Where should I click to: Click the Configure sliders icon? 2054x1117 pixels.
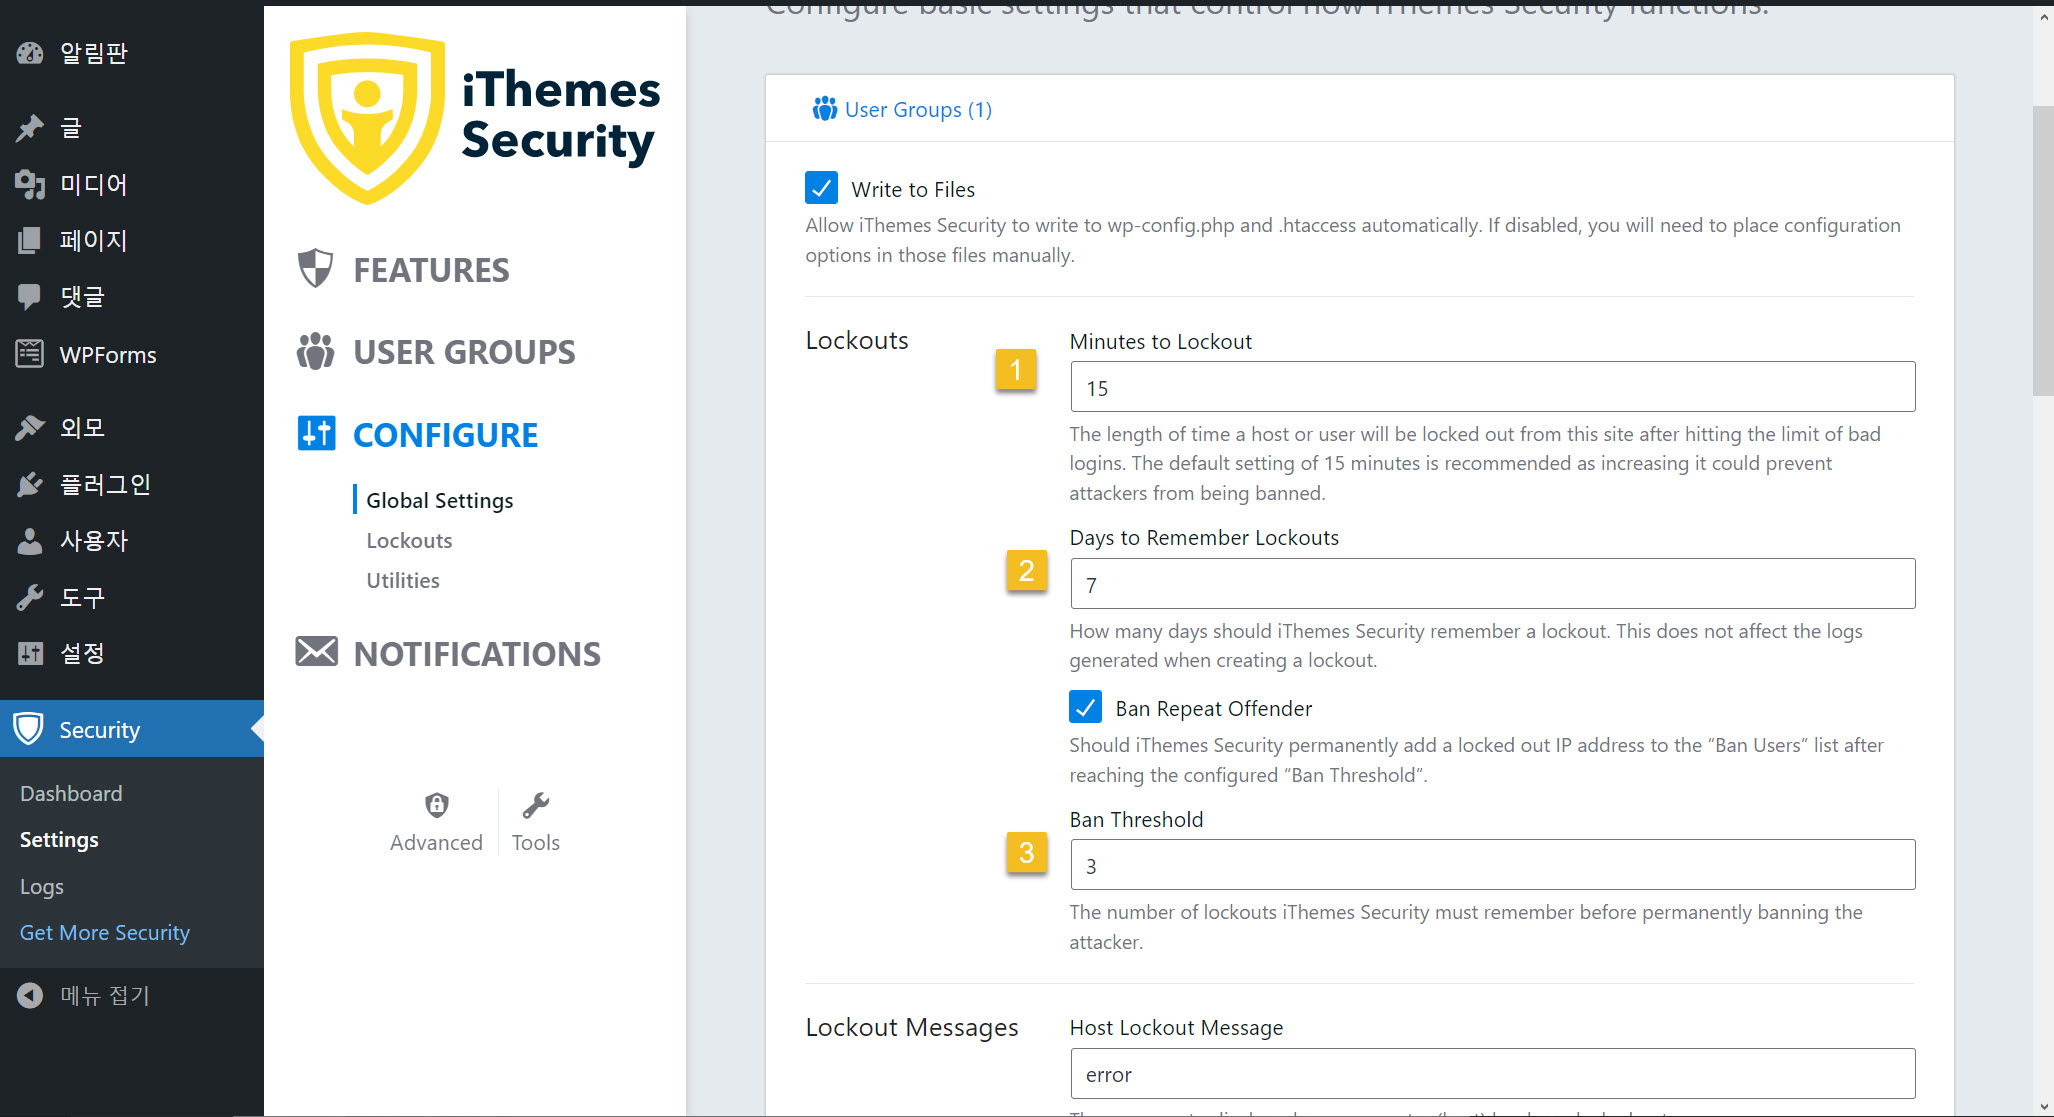click(x=316, y=434)
